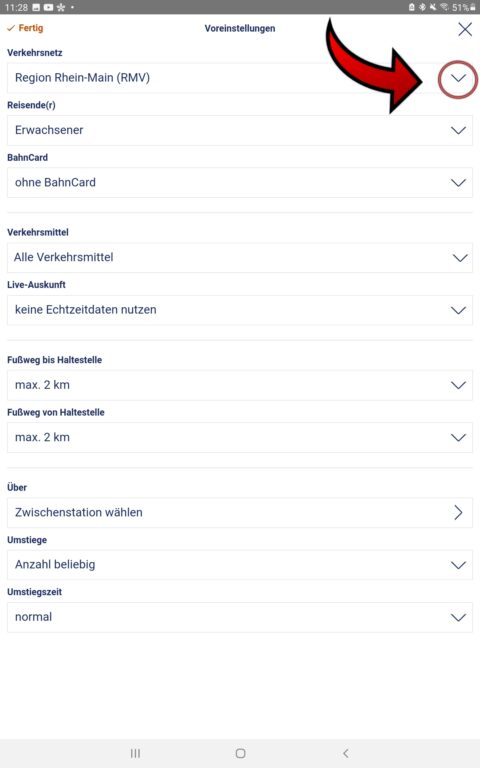Tap the Fertig checkmark to confirm

click(25, 28)
